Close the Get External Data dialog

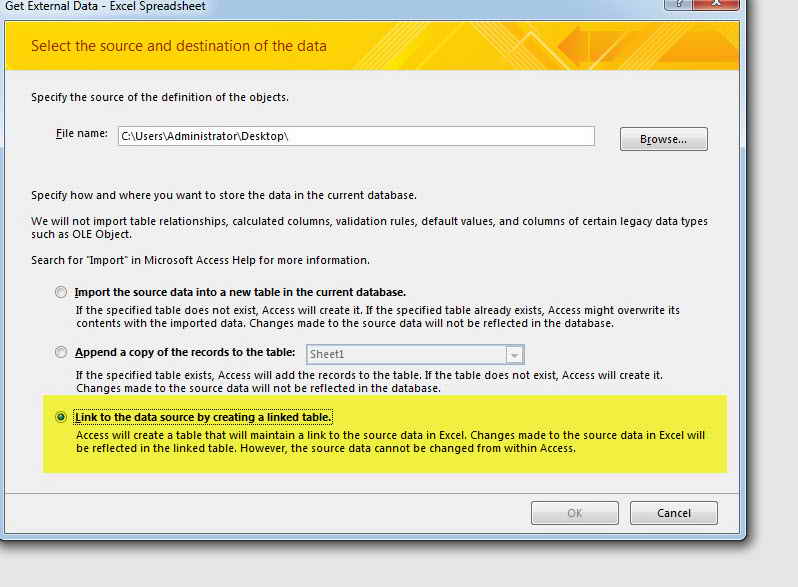[x=716, y=4]
